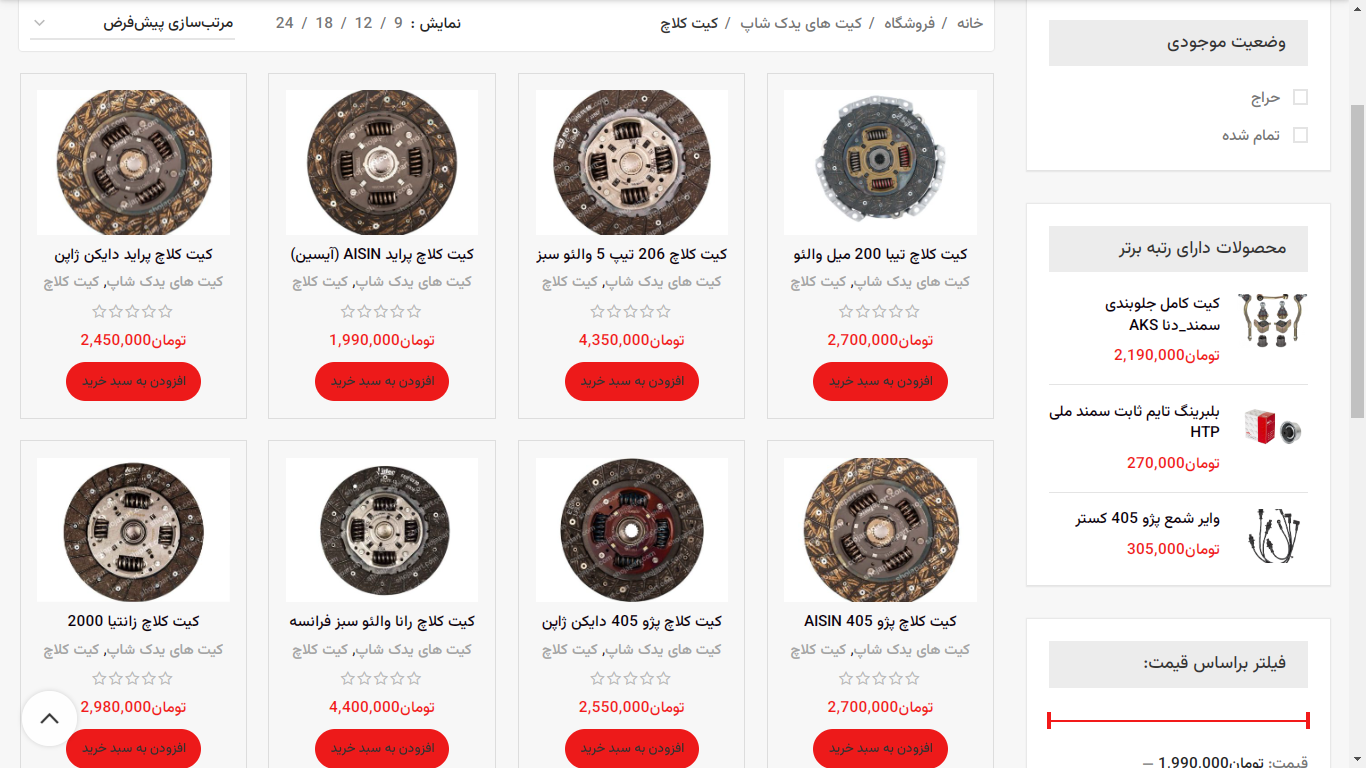Viewport: 1366px width, 768px height.
Task: Click the left handle of price slider
Action: click(x=1049, y=720)
